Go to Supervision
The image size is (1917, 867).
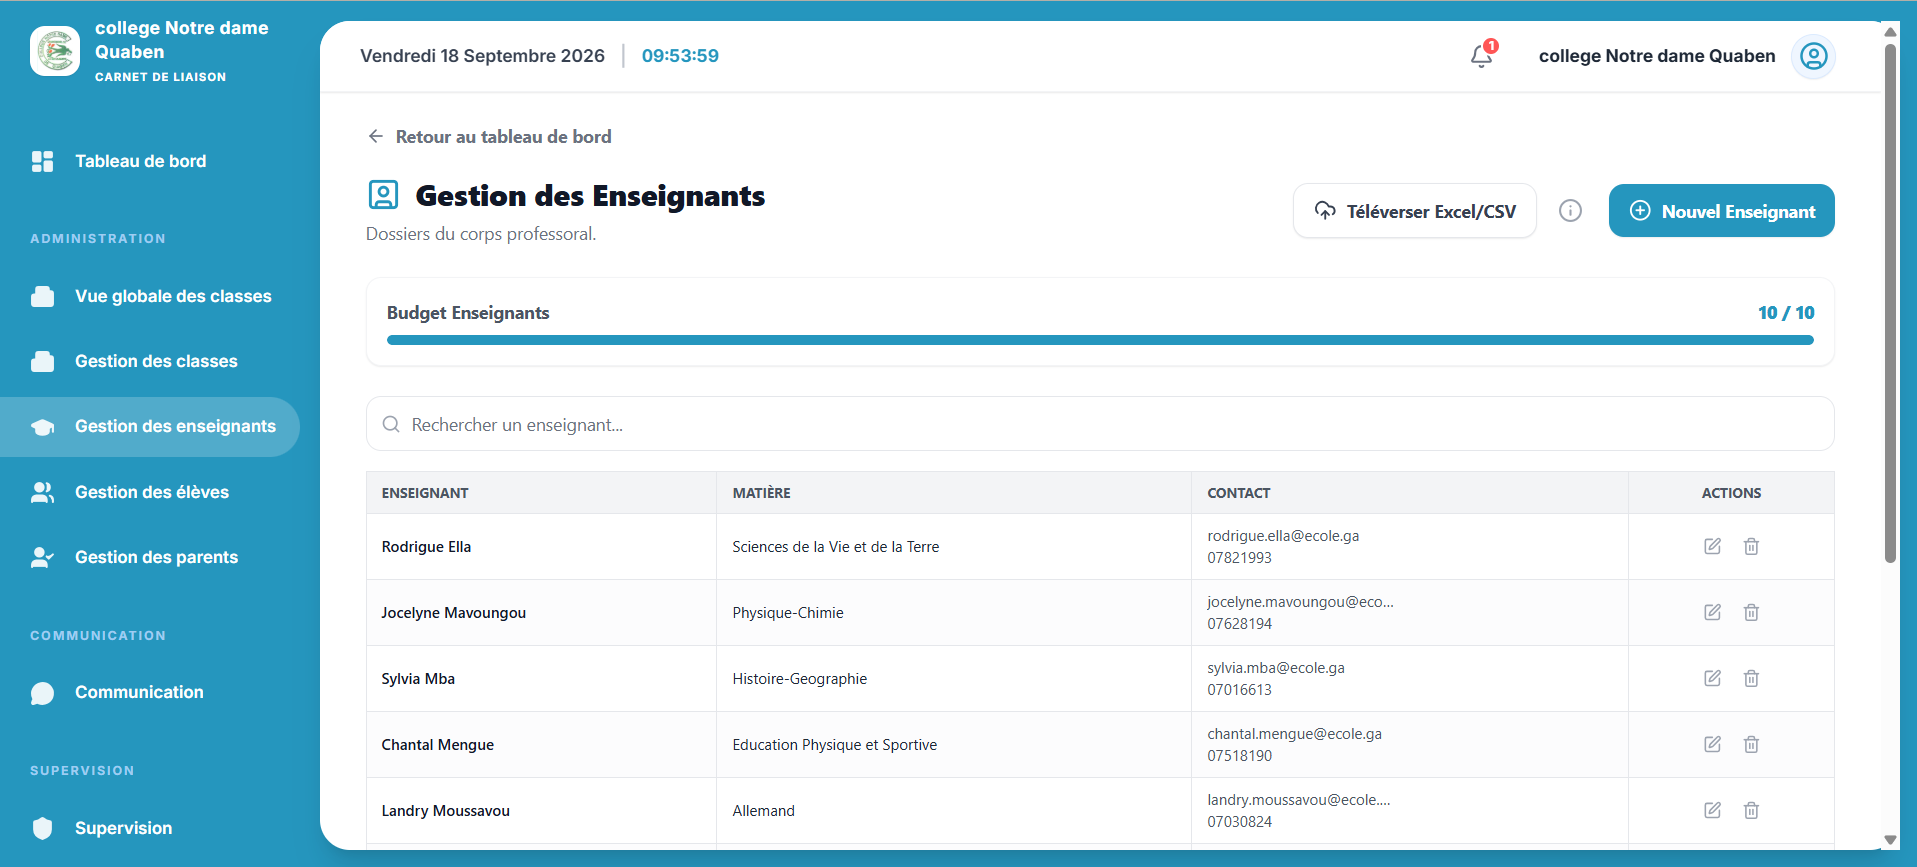[150, 828]
